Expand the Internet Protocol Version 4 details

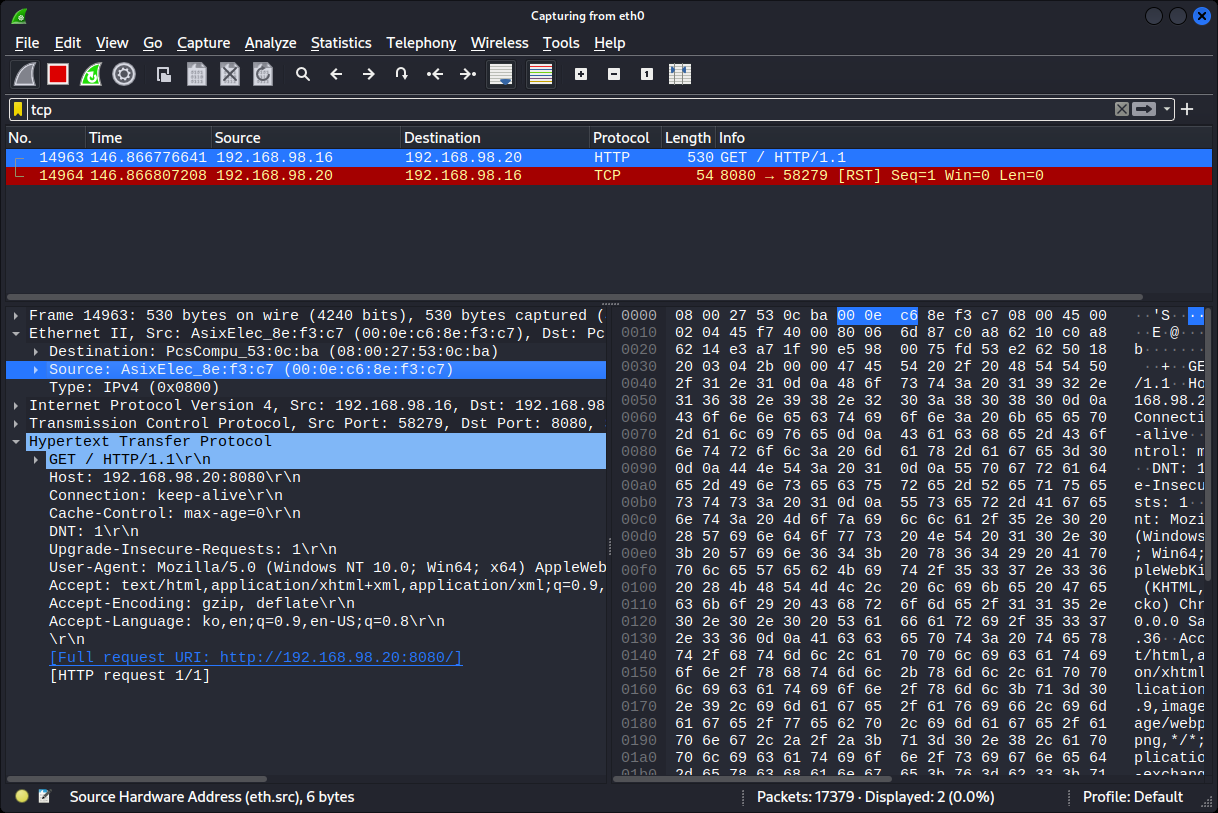(x=14, y=405)
